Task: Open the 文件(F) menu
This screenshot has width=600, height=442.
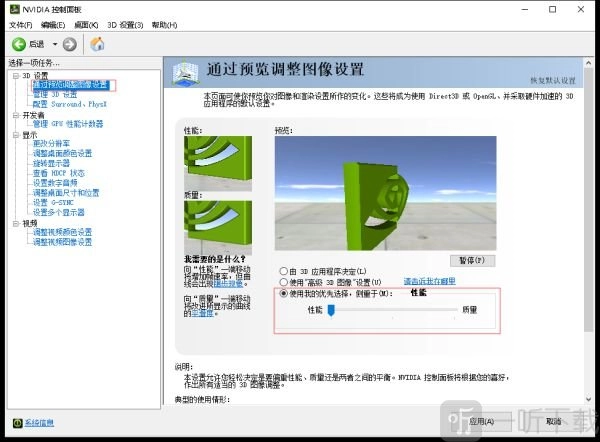Action: pos(21,24)
